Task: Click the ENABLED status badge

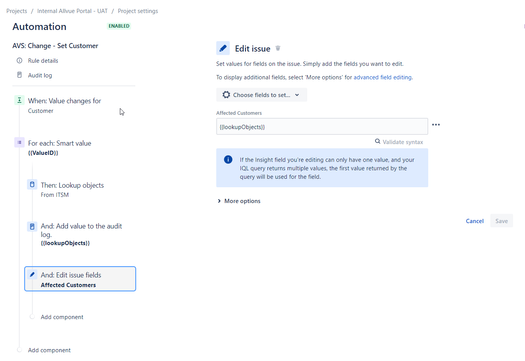Action: 119,26
